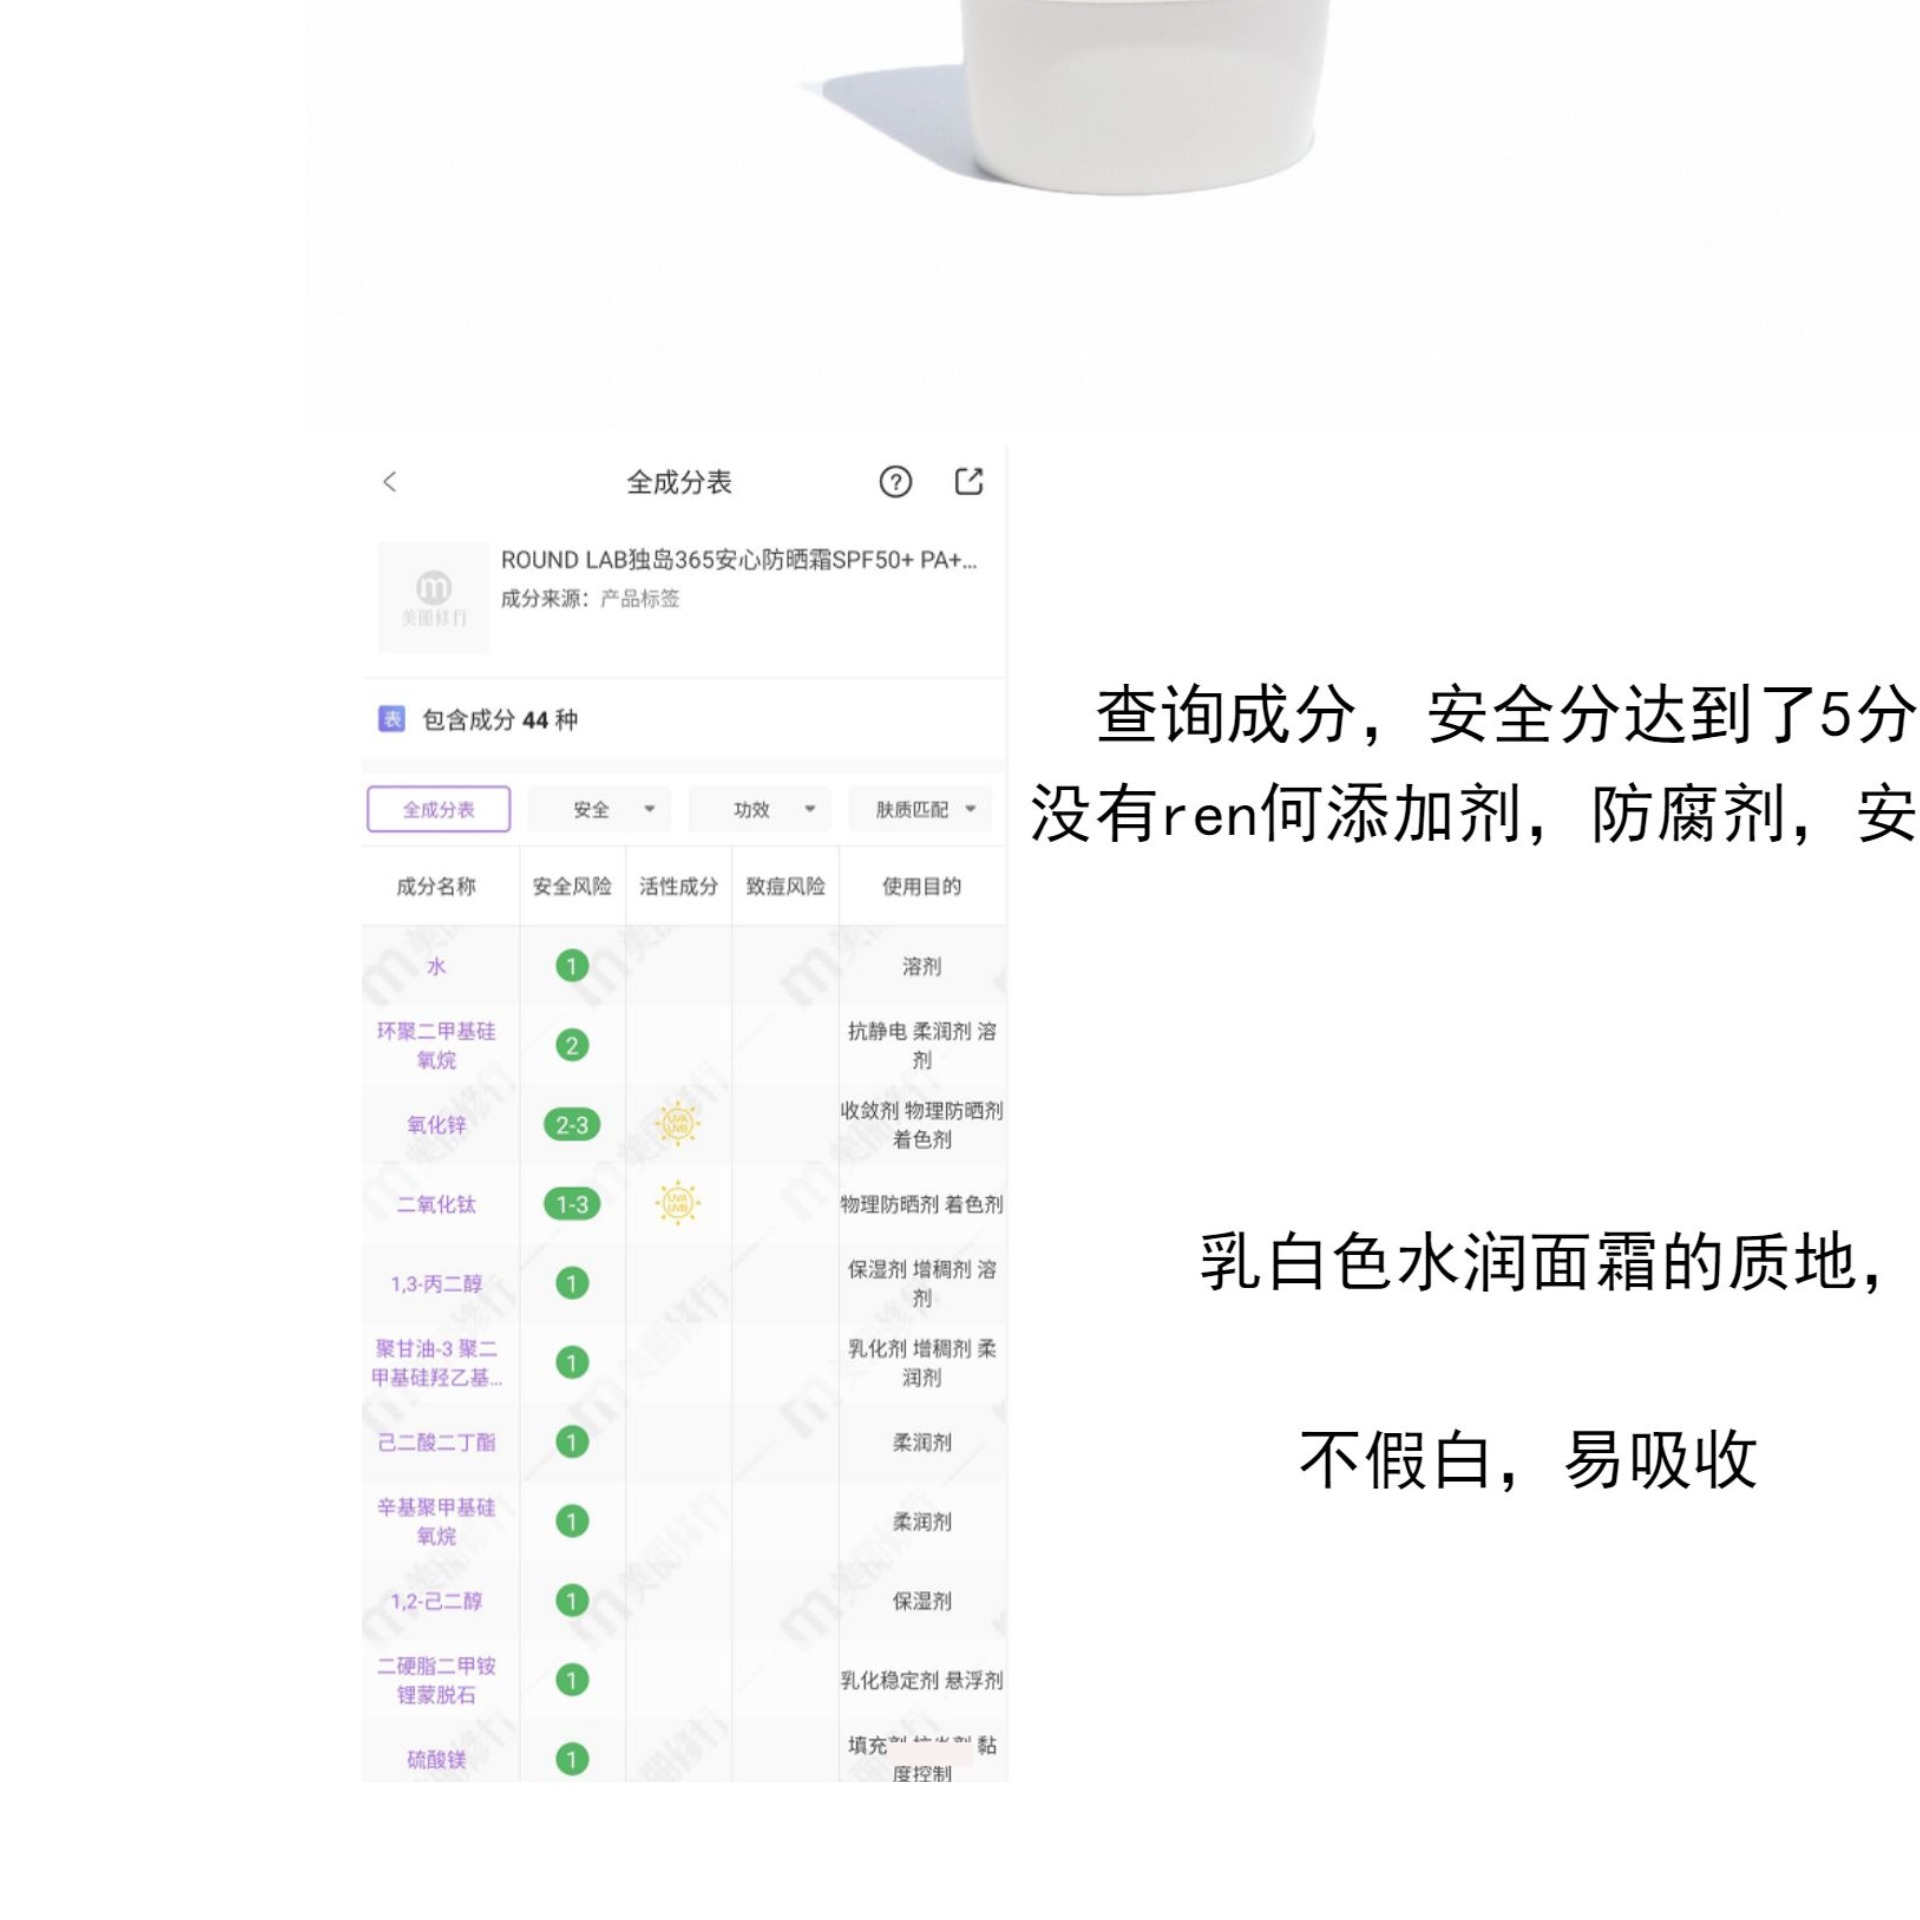1920x1920 pixels.
Task: Open the ingredient 聚甘油-3 聚二甲基硅羟乙基
Action: click(436, 1362)
